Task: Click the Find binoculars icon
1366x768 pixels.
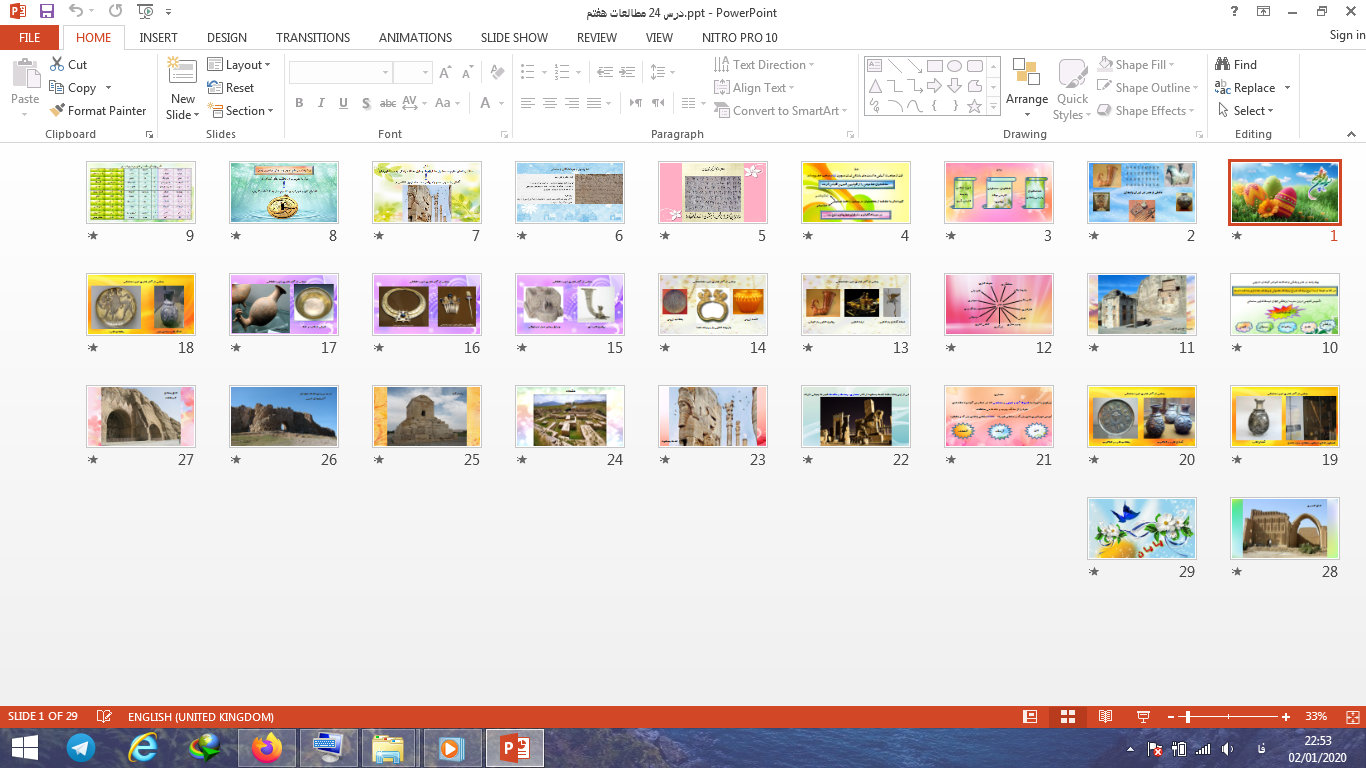Action: [1222, 65]
